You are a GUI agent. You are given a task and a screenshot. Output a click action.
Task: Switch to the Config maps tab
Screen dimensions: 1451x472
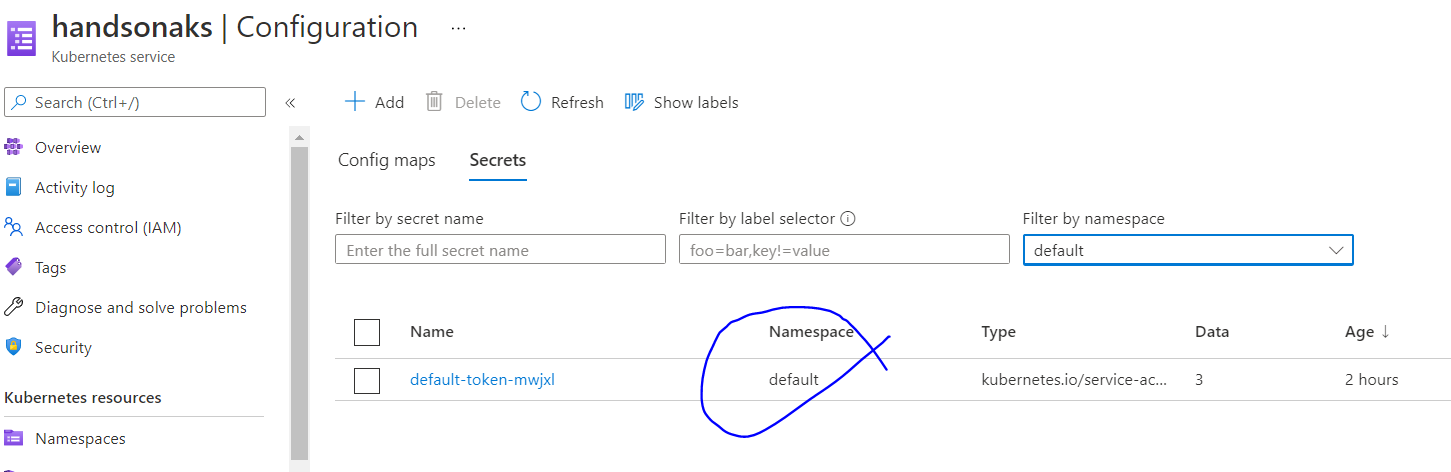pyautogui.click(x=387, y=160)
